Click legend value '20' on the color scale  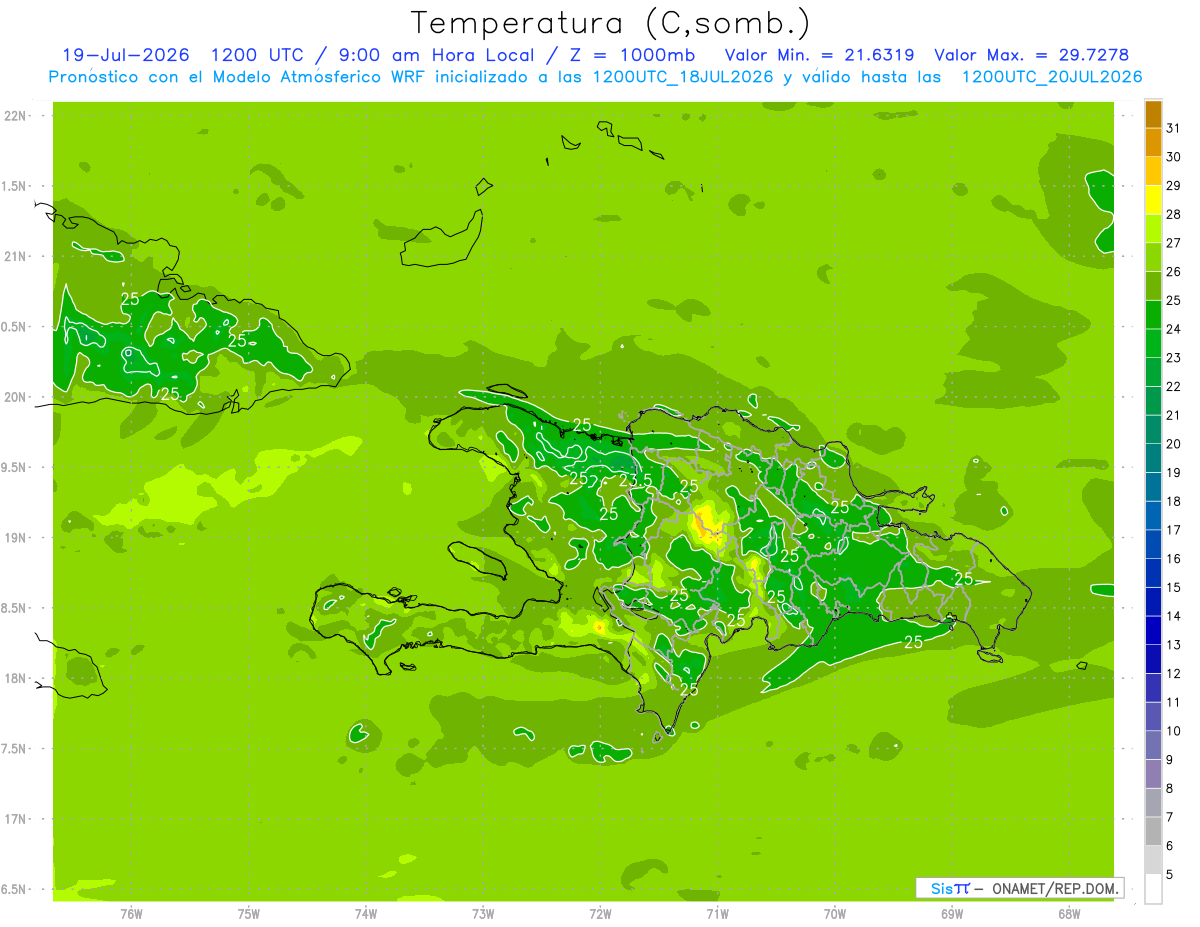coord(1174,444)
